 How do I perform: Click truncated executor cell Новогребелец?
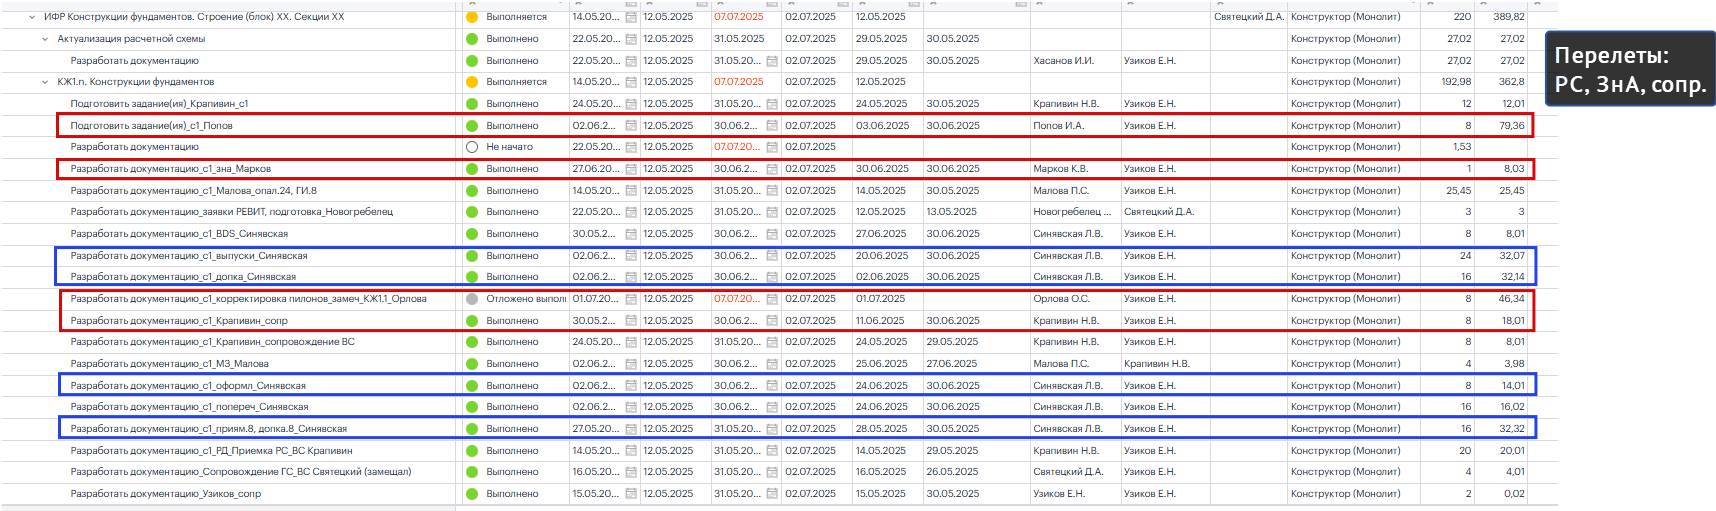1072,212
